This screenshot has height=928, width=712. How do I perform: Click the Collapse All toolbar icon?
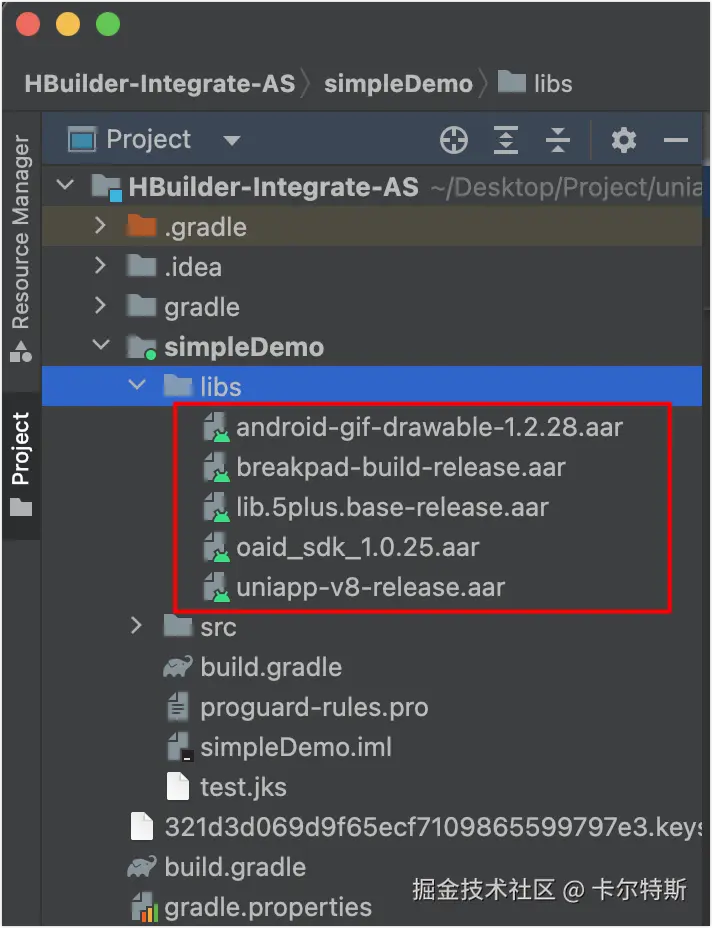558,141
